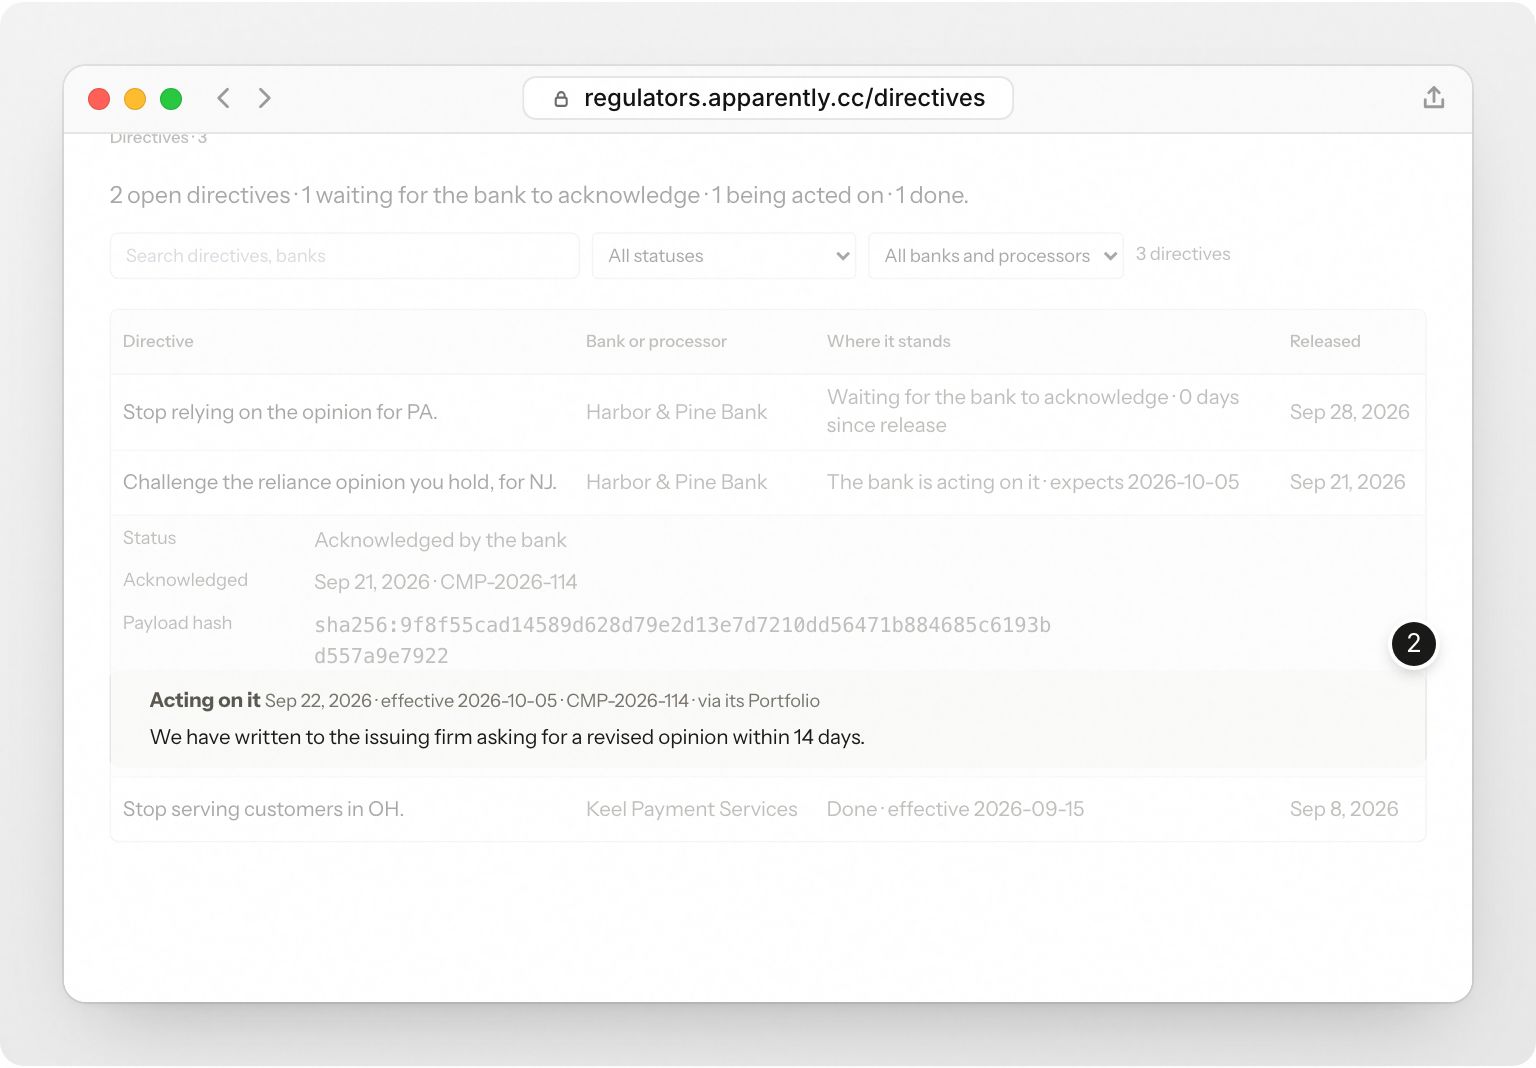Open the All banks and processors dropdown

pyautogui.click(x=996, y=256)
